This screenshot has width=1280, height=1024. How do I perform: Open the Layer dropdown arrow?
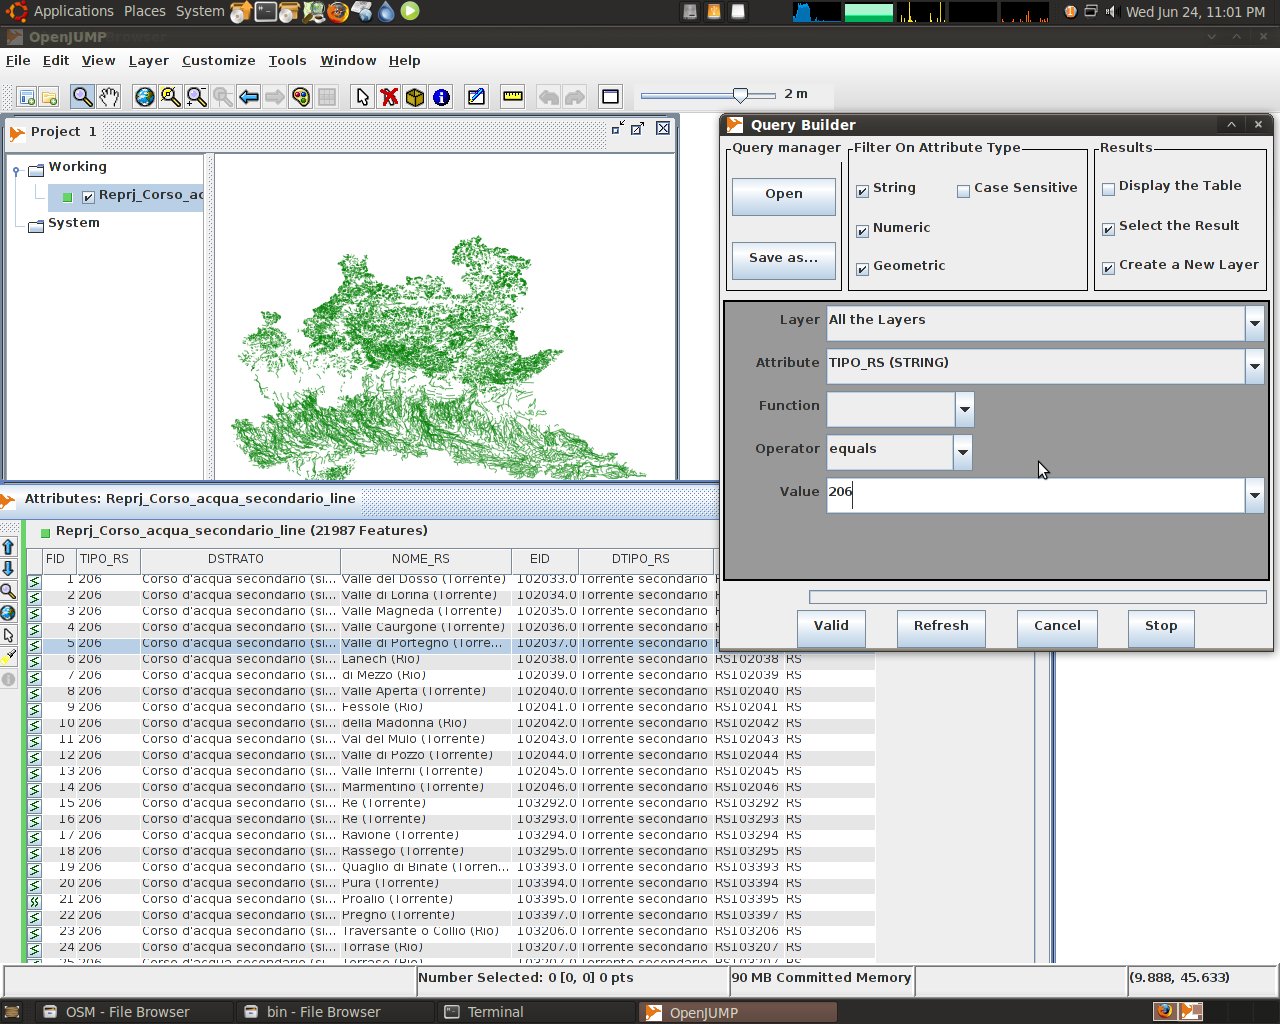[x=1254, y=323]
